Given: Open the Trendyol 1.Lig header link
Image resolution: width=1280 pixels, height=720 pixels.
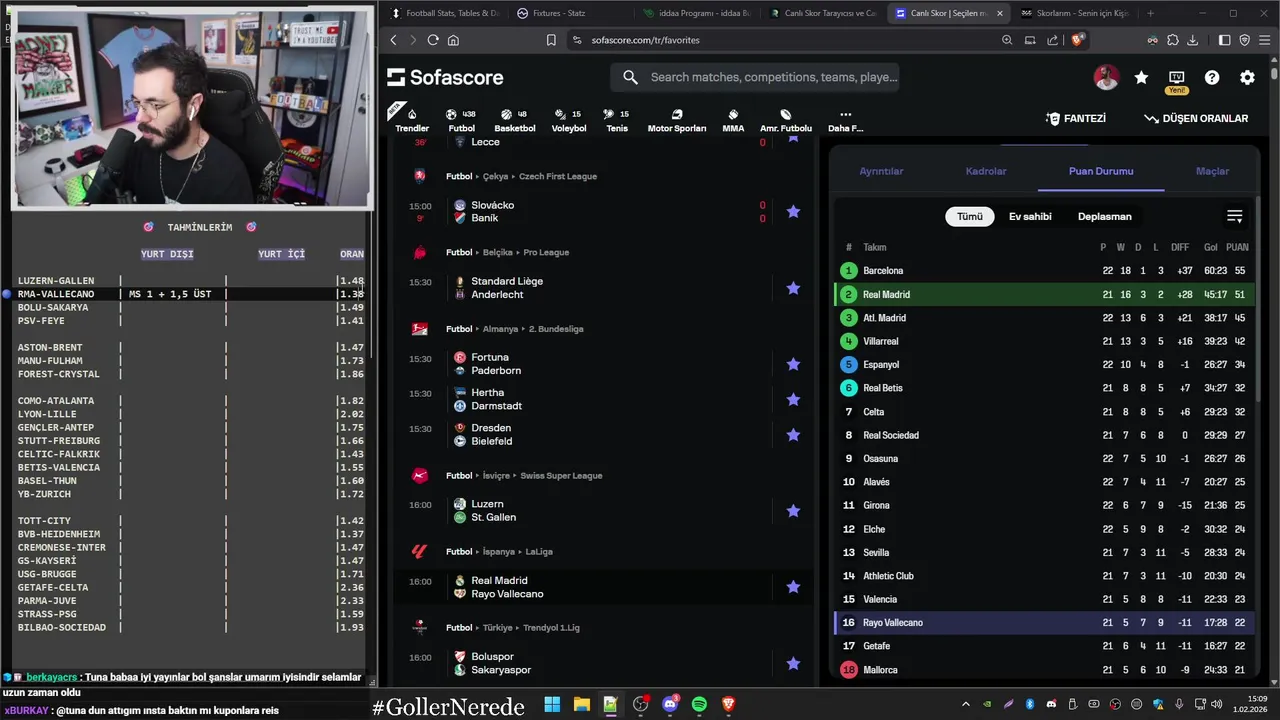Looking at the screenshot, I should (x=551, y=628).
